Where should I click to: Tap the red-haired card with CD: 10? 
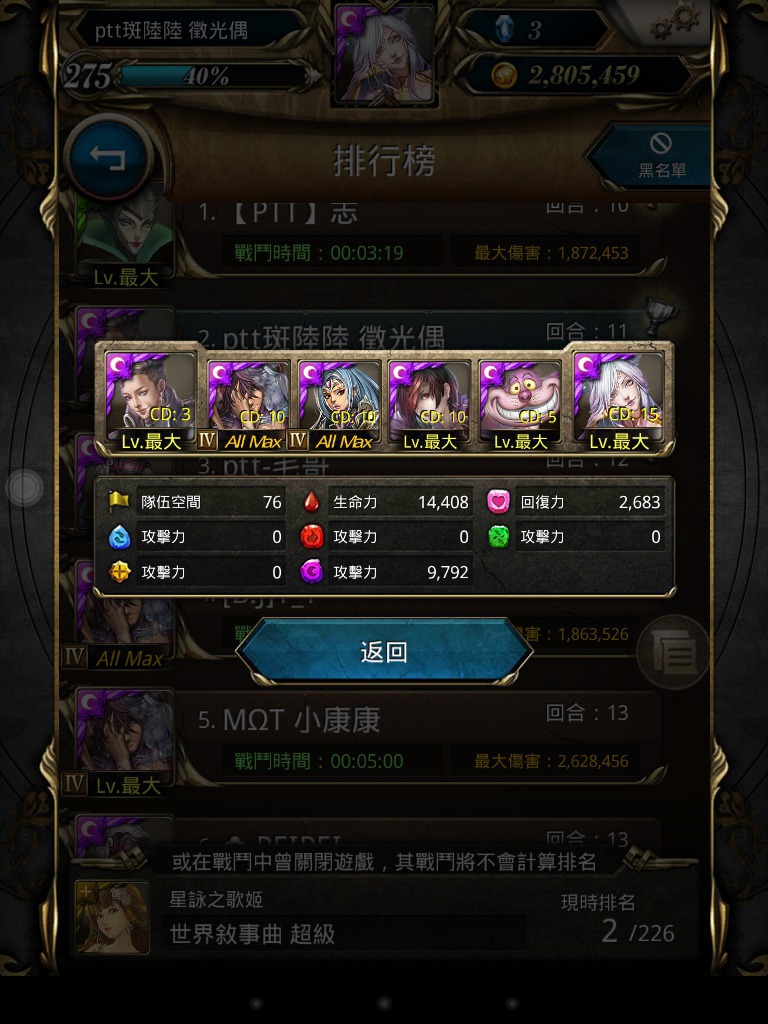pyautogui.click(x=430, y=404)
